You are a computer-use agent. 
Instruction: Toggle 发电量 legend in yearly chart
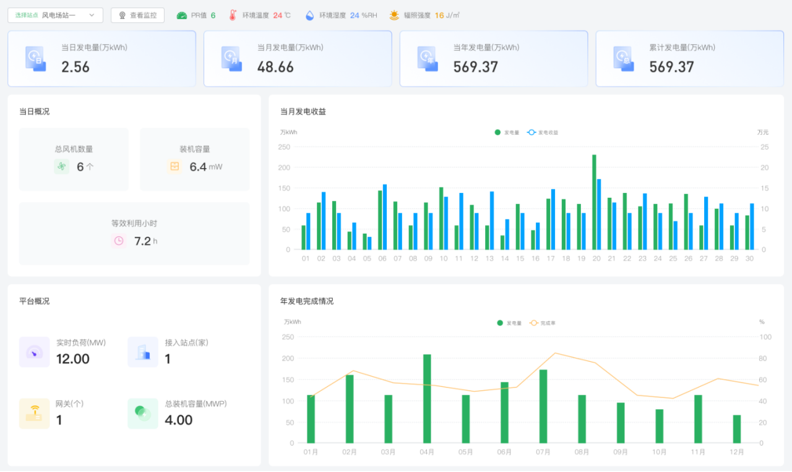(x=509, y=323)
